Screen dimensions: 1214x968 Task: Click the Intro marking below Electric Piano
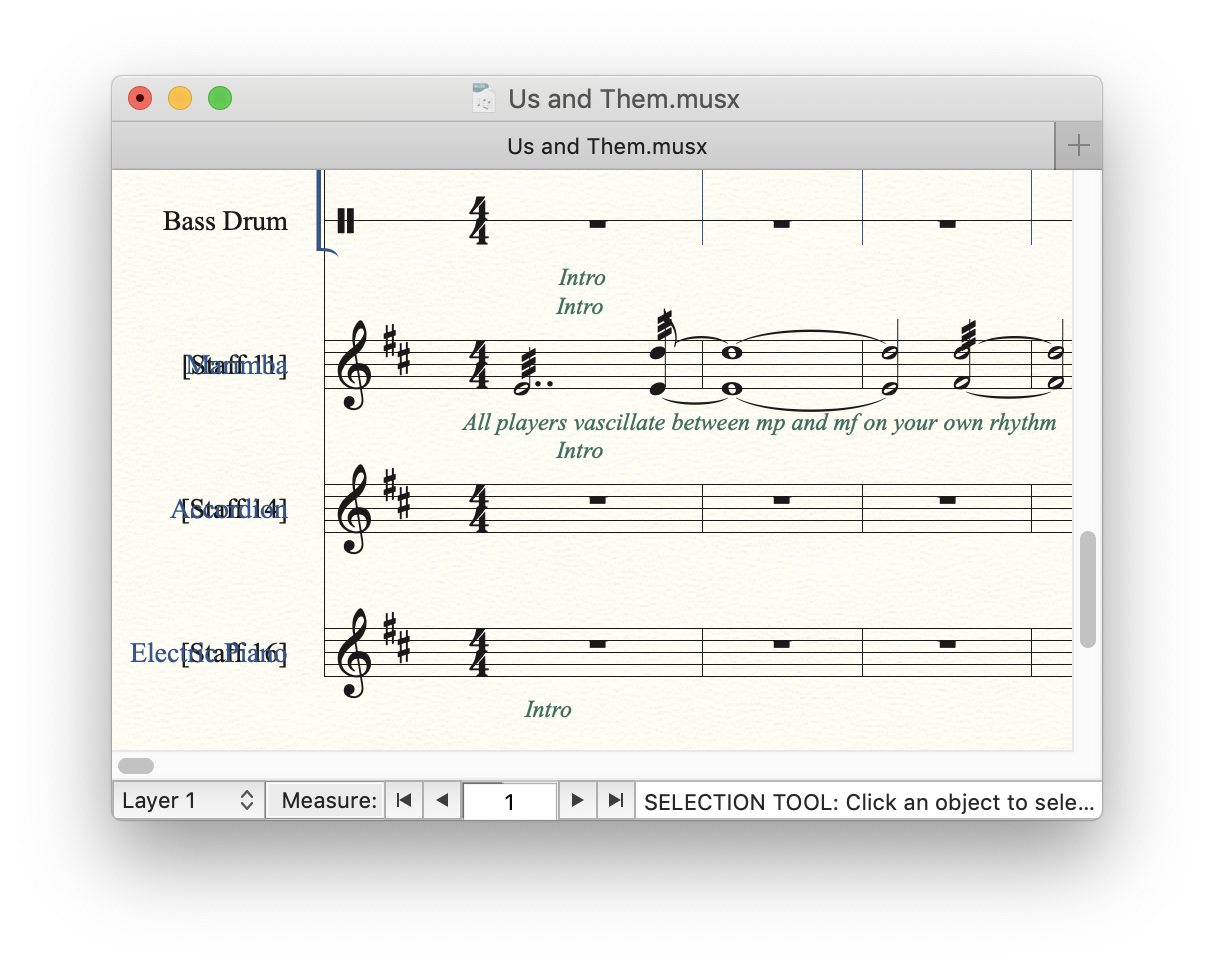click(548, 710)
